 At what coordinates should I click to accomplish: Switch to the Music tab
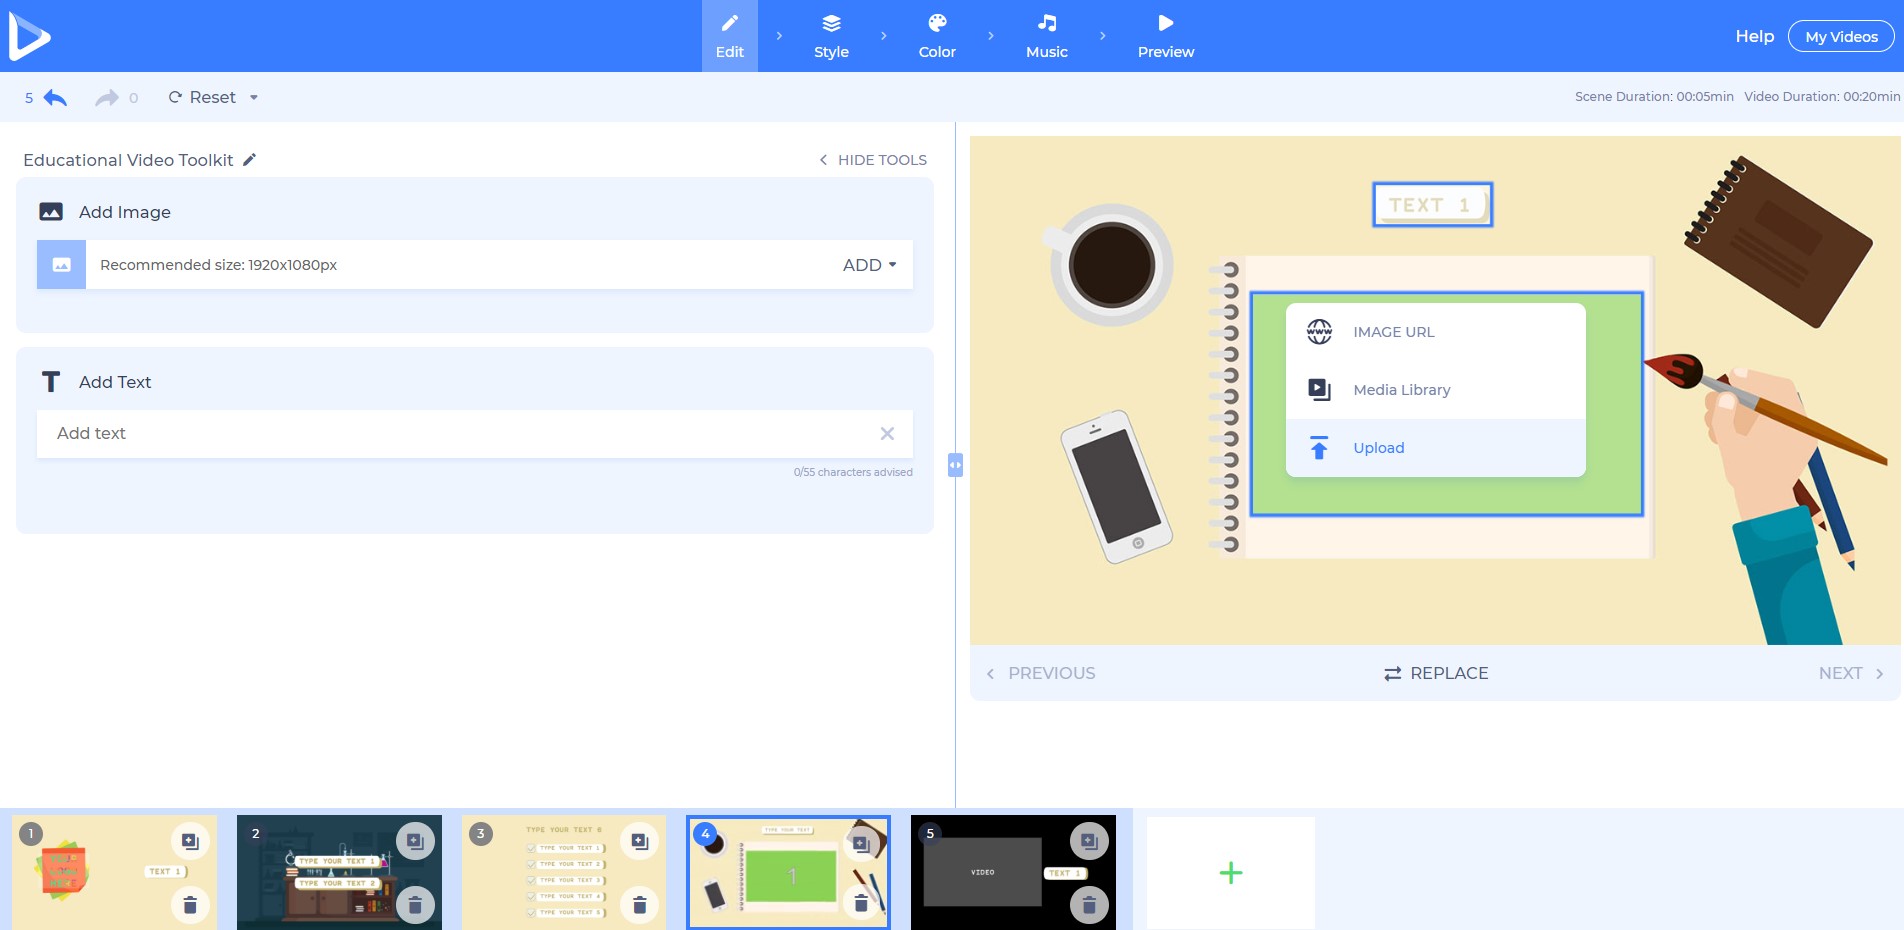[1046, 36]
